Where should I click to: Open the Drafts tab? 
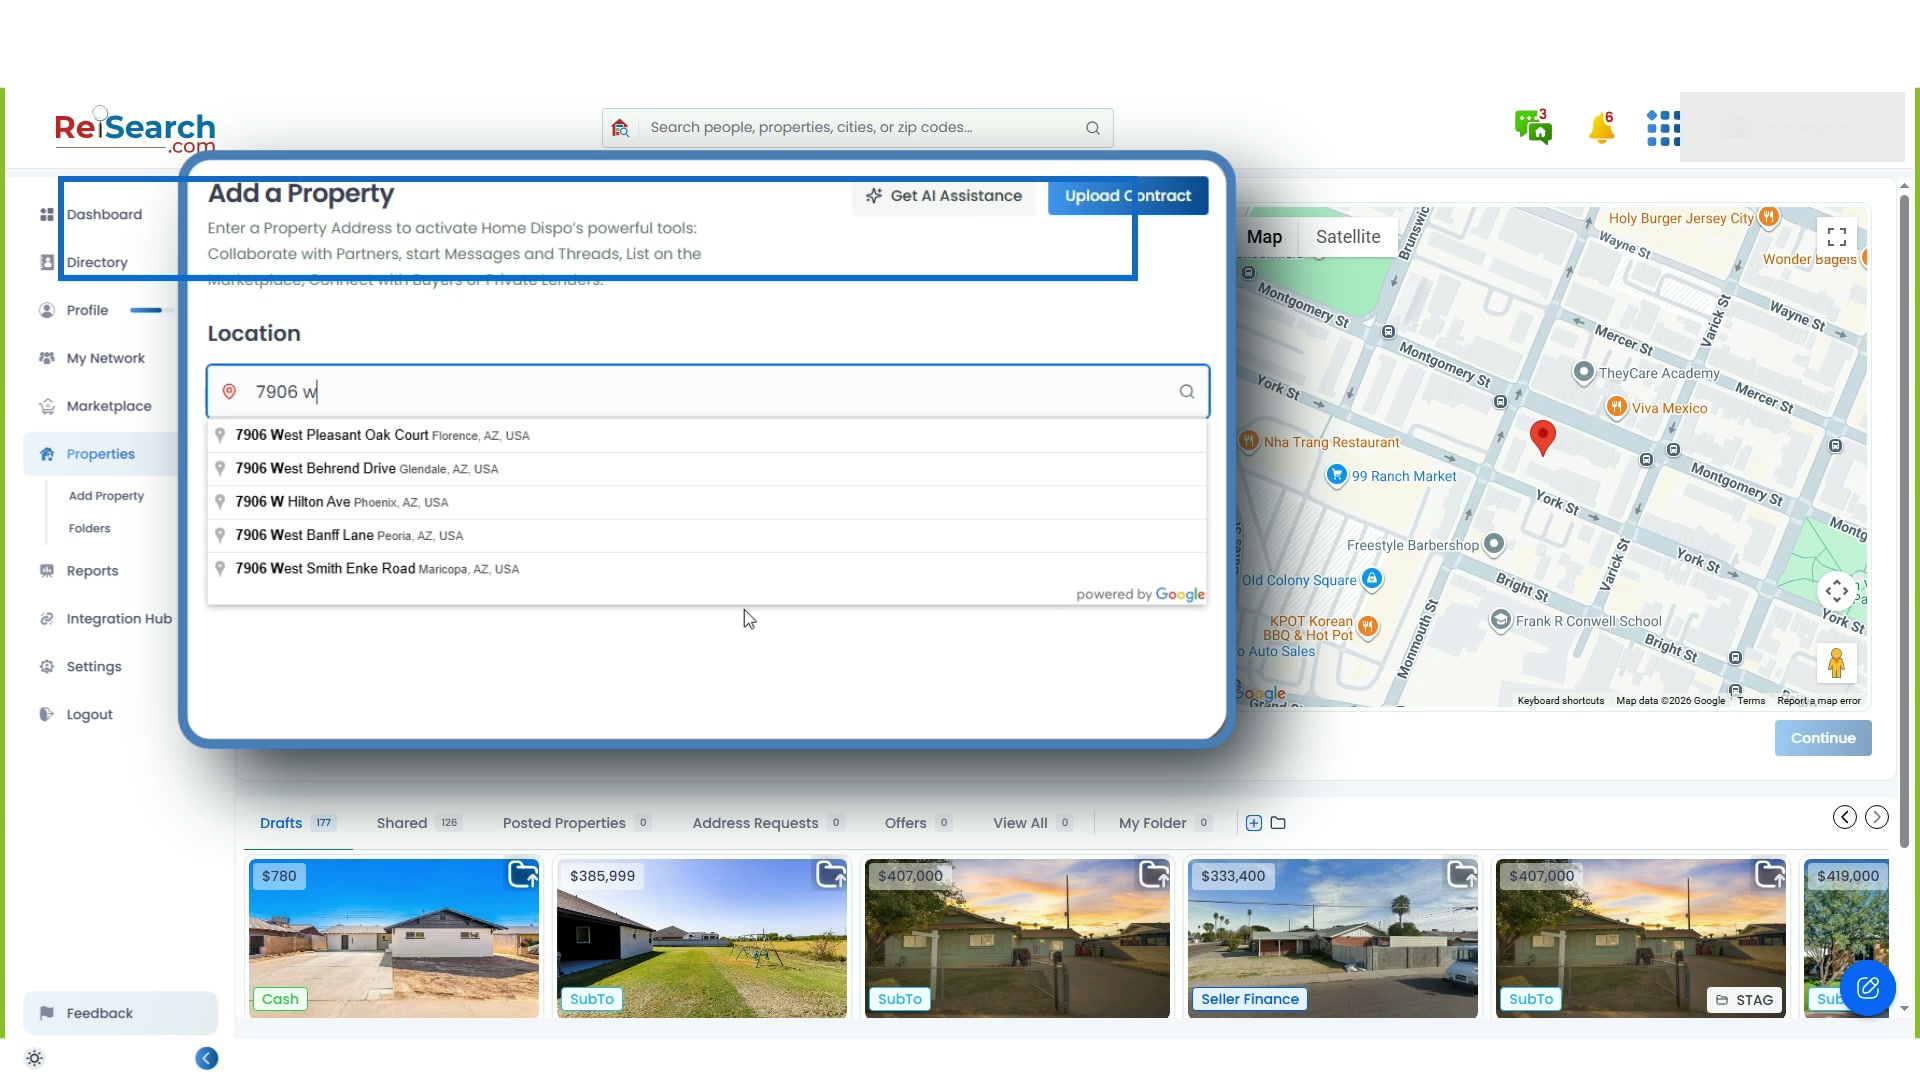point(297,823)
